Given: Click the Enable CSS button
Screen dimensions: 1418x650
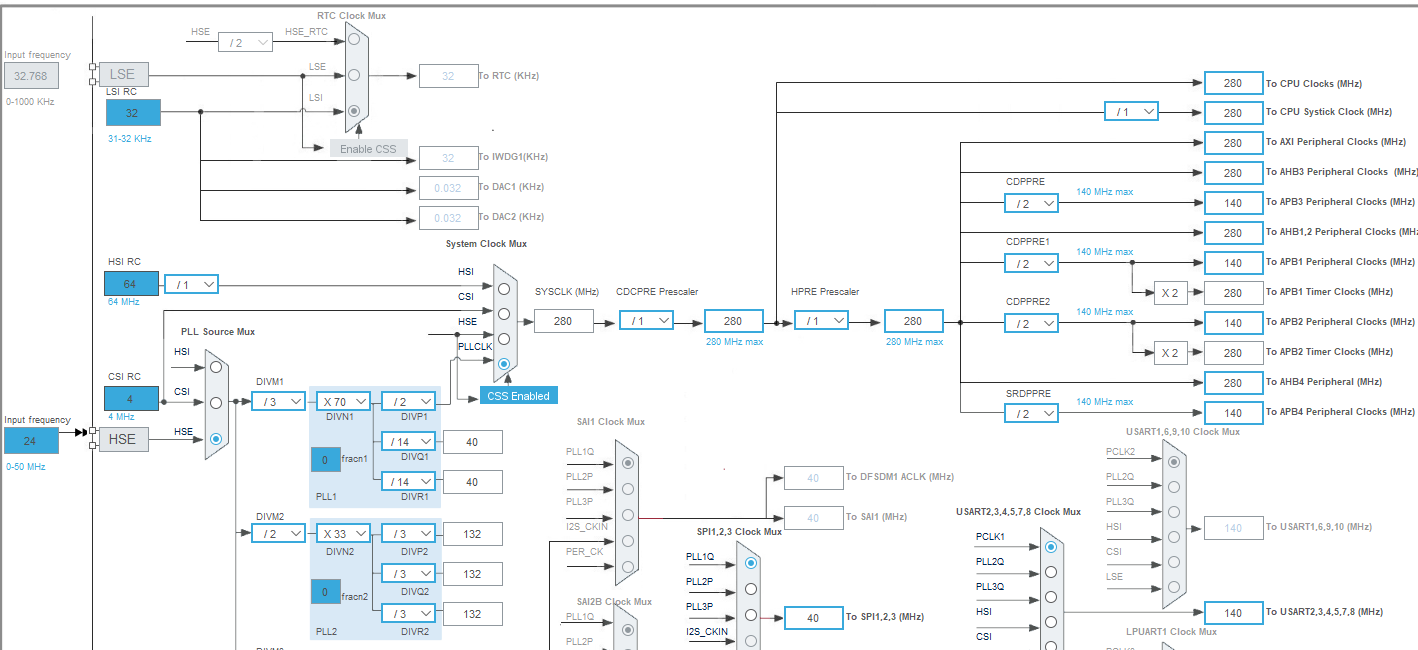Looking at the screenshot, I should tap(367, 147).
